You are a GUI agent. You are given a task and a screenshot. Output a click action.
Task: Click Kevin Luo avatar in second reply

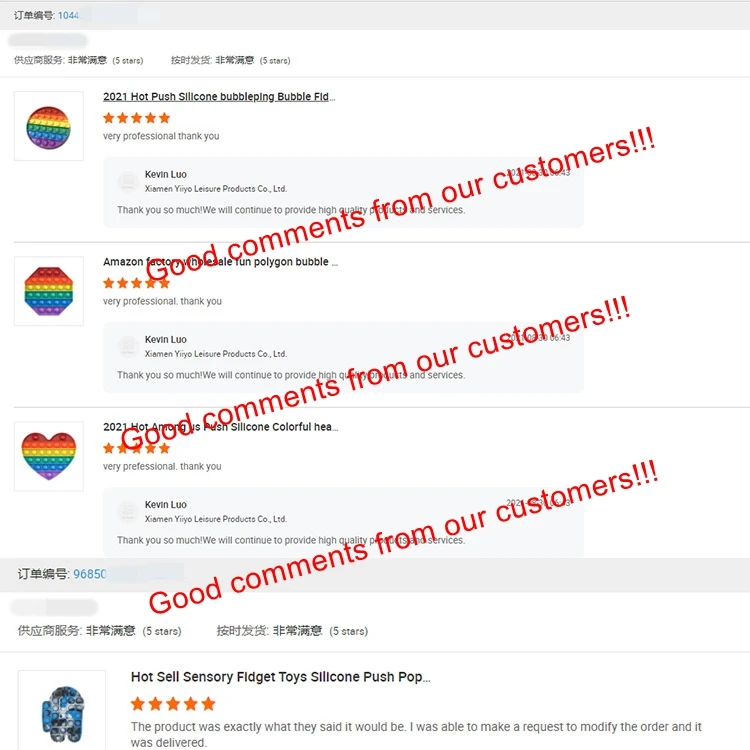128,346
